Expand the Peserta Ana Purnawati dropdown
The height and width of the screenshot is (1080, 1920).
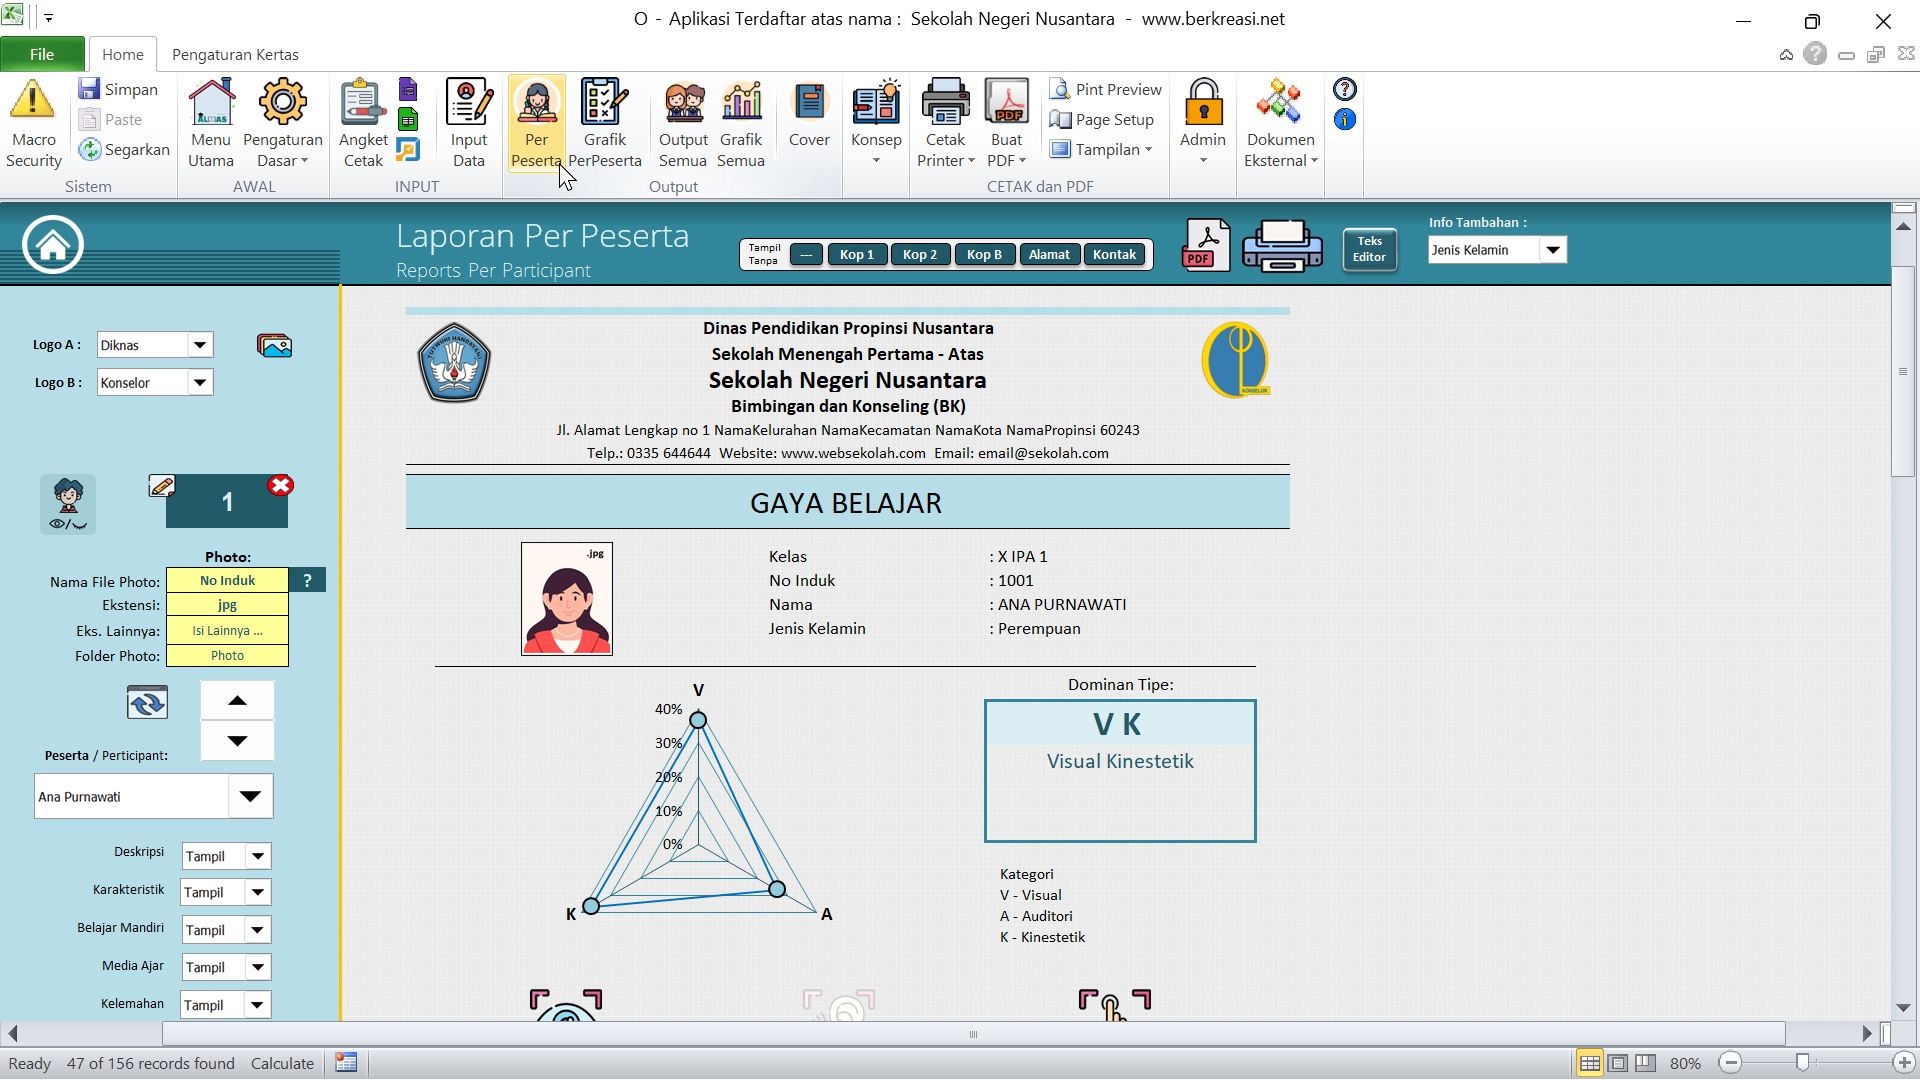pyautogui.click(x=250, y=797)
